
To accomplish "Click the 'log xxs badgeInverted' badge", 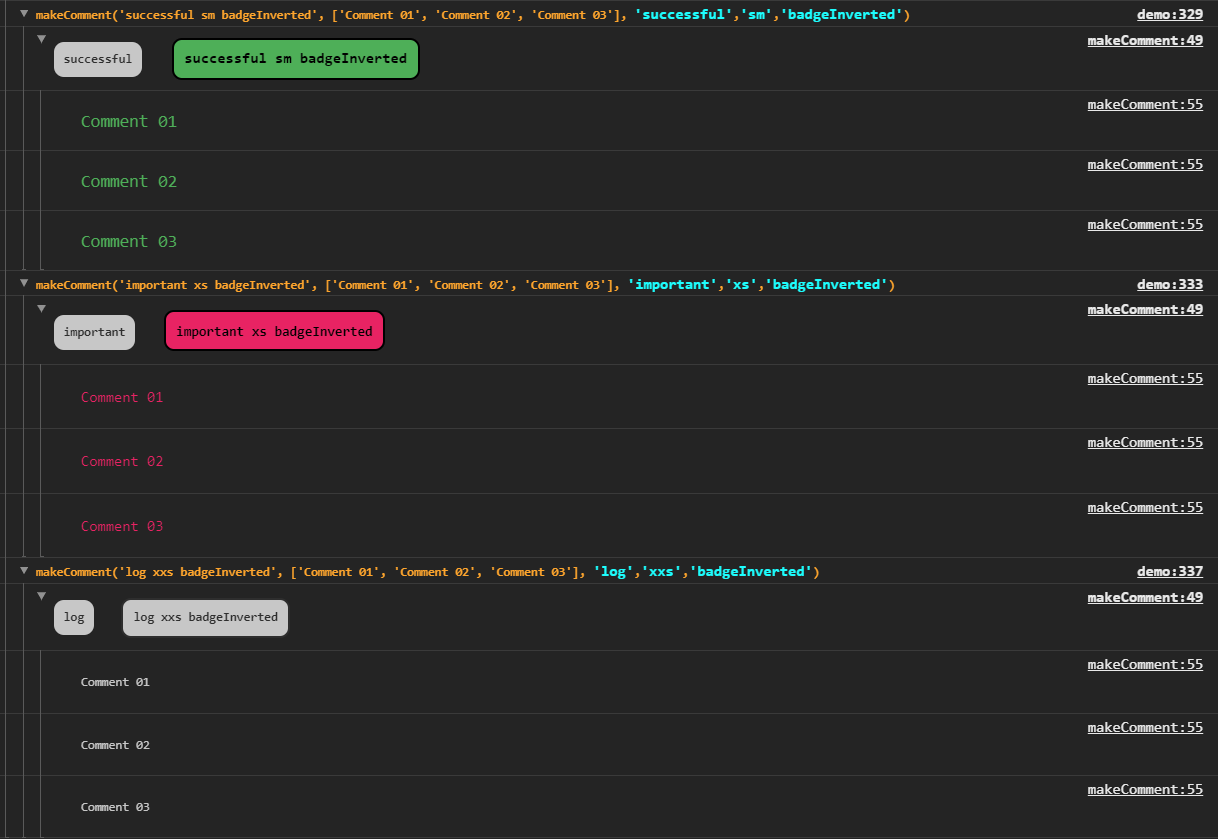I will 205,617.
